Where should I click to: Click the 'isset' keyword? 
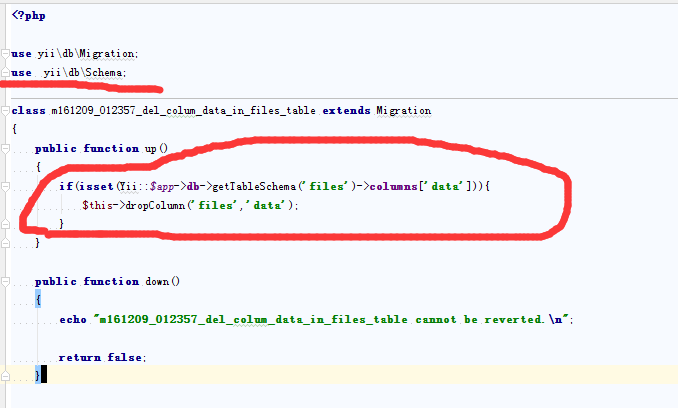(96, 187)
